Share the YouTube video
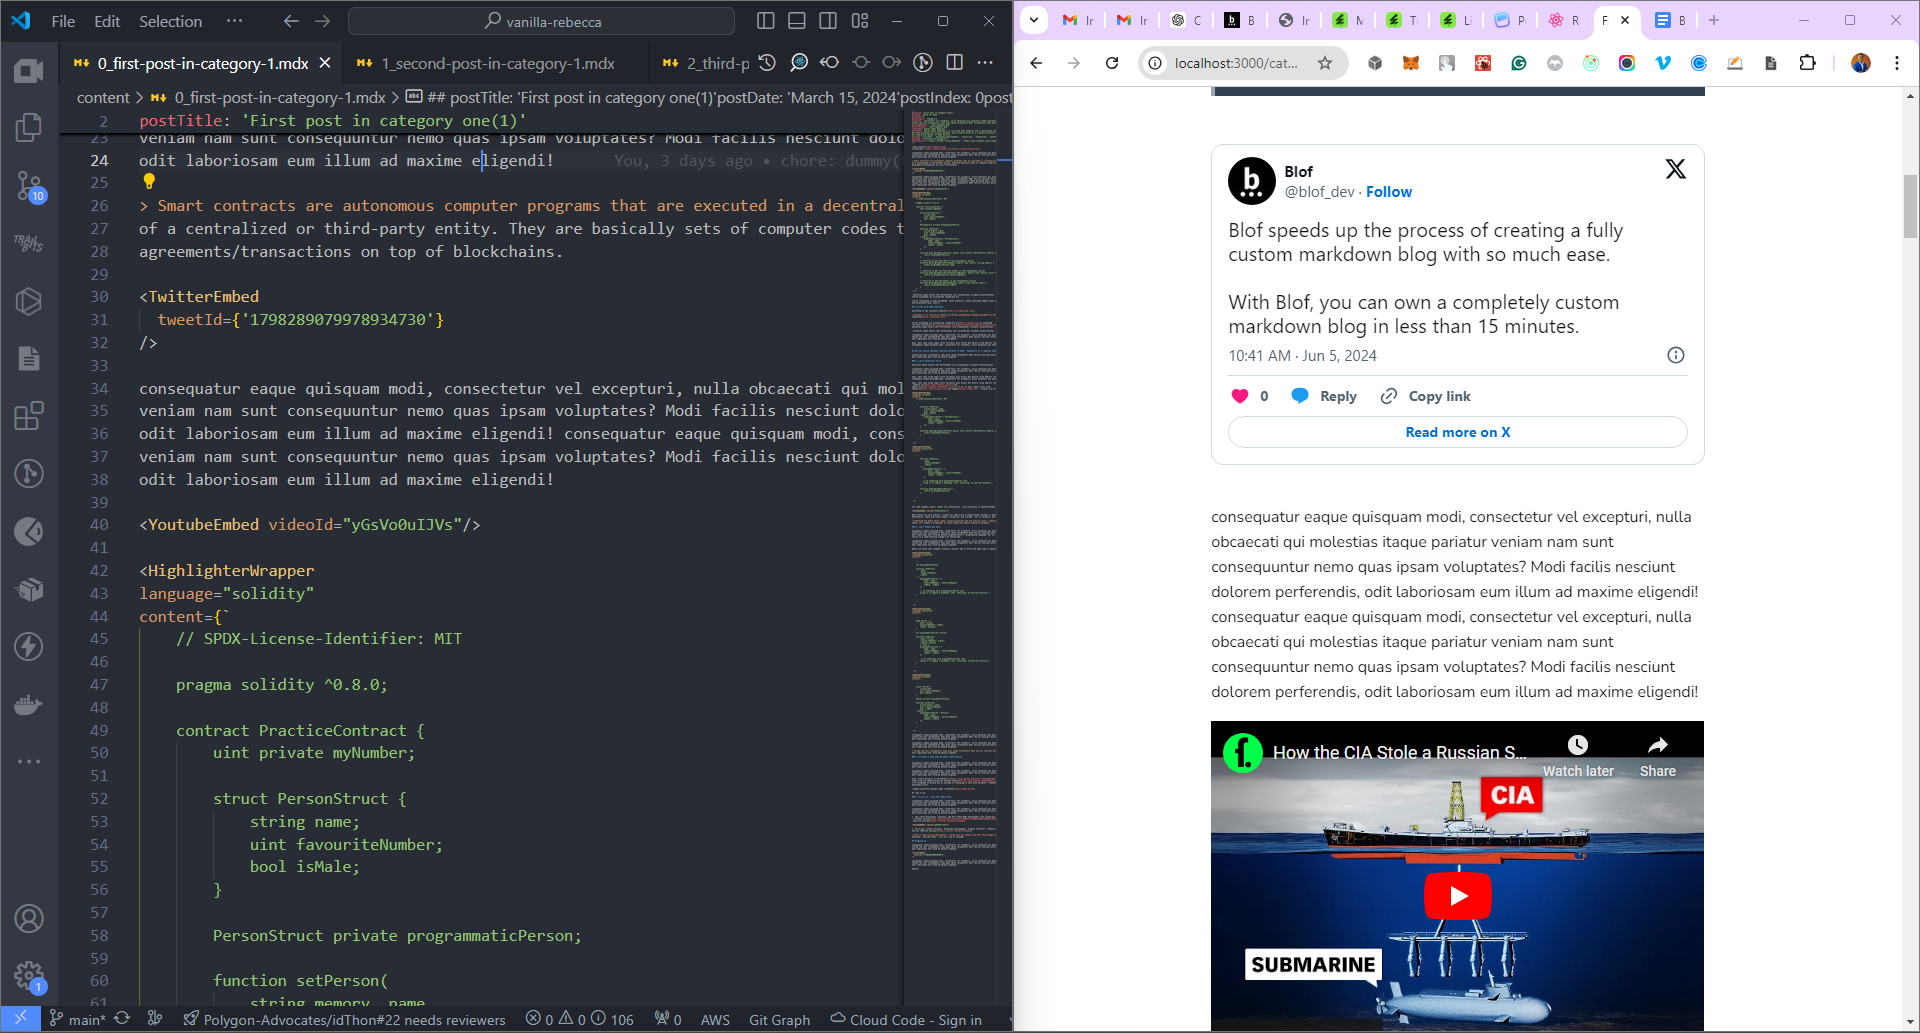 pos(1657,756)
